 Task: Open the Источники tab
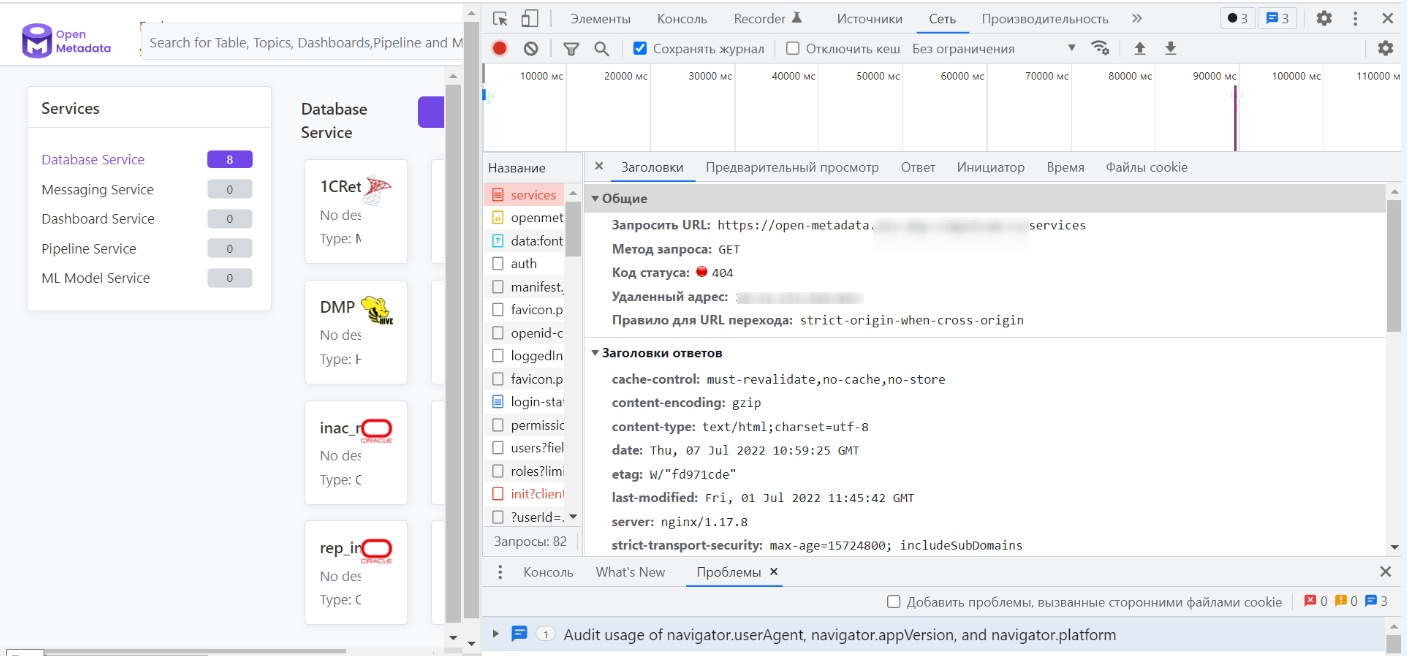point(869,18)
